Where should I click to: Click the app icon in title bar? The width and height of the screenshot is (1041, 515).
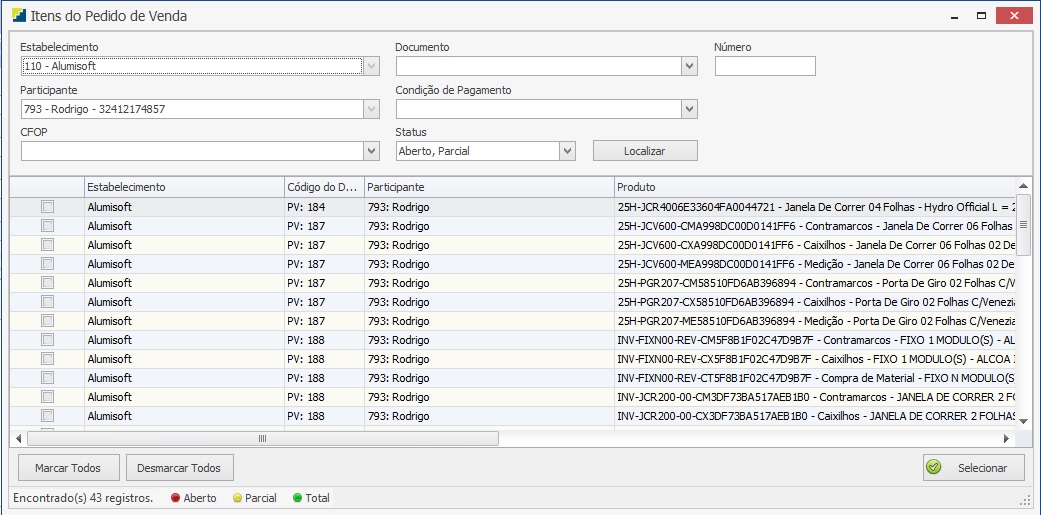[x=18, y=16]
